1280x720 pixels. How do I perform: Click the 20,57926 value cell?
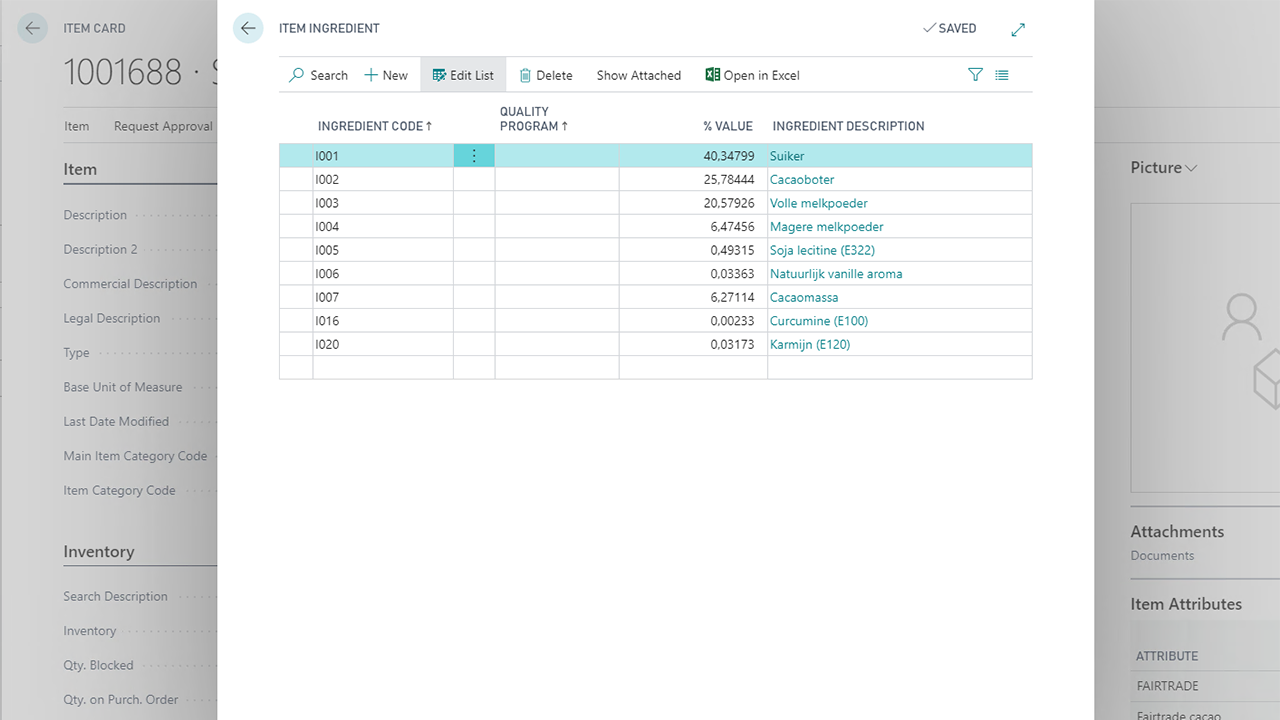click(693, 203)
